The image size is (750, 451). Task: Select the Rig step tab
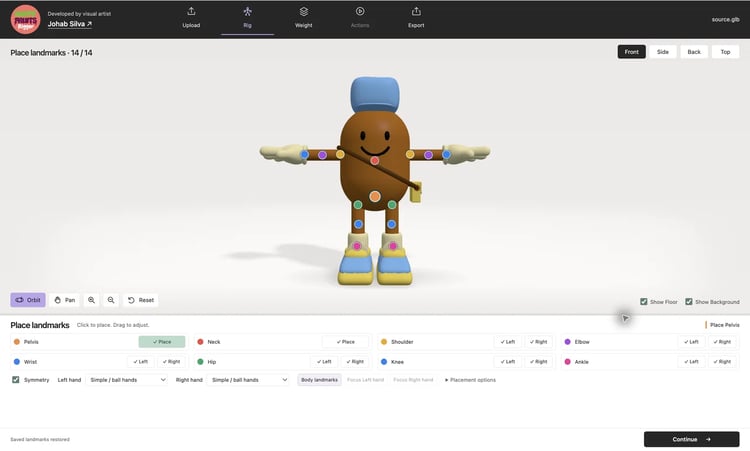pyautogui.click(x=247, y=18)
